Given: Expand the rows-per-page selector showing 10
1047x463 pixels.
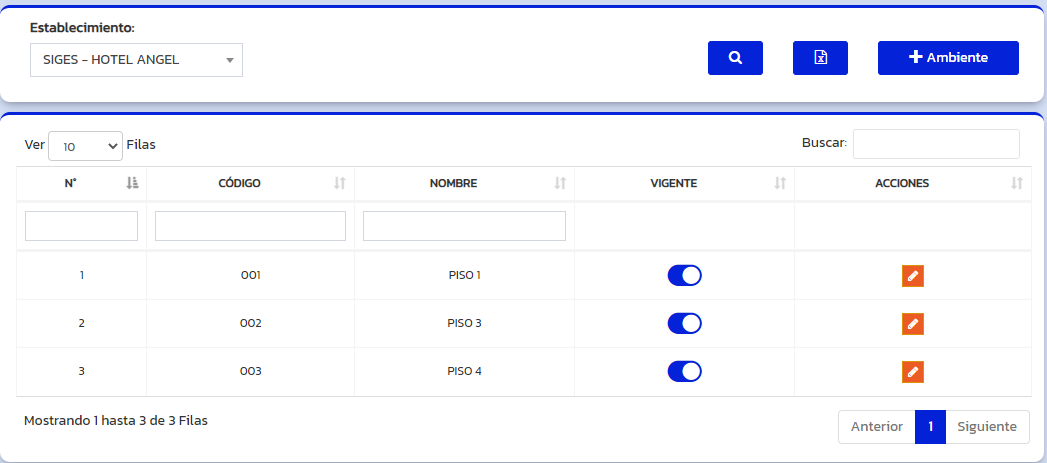Looking at the screenshot, I should click(85, 146).
